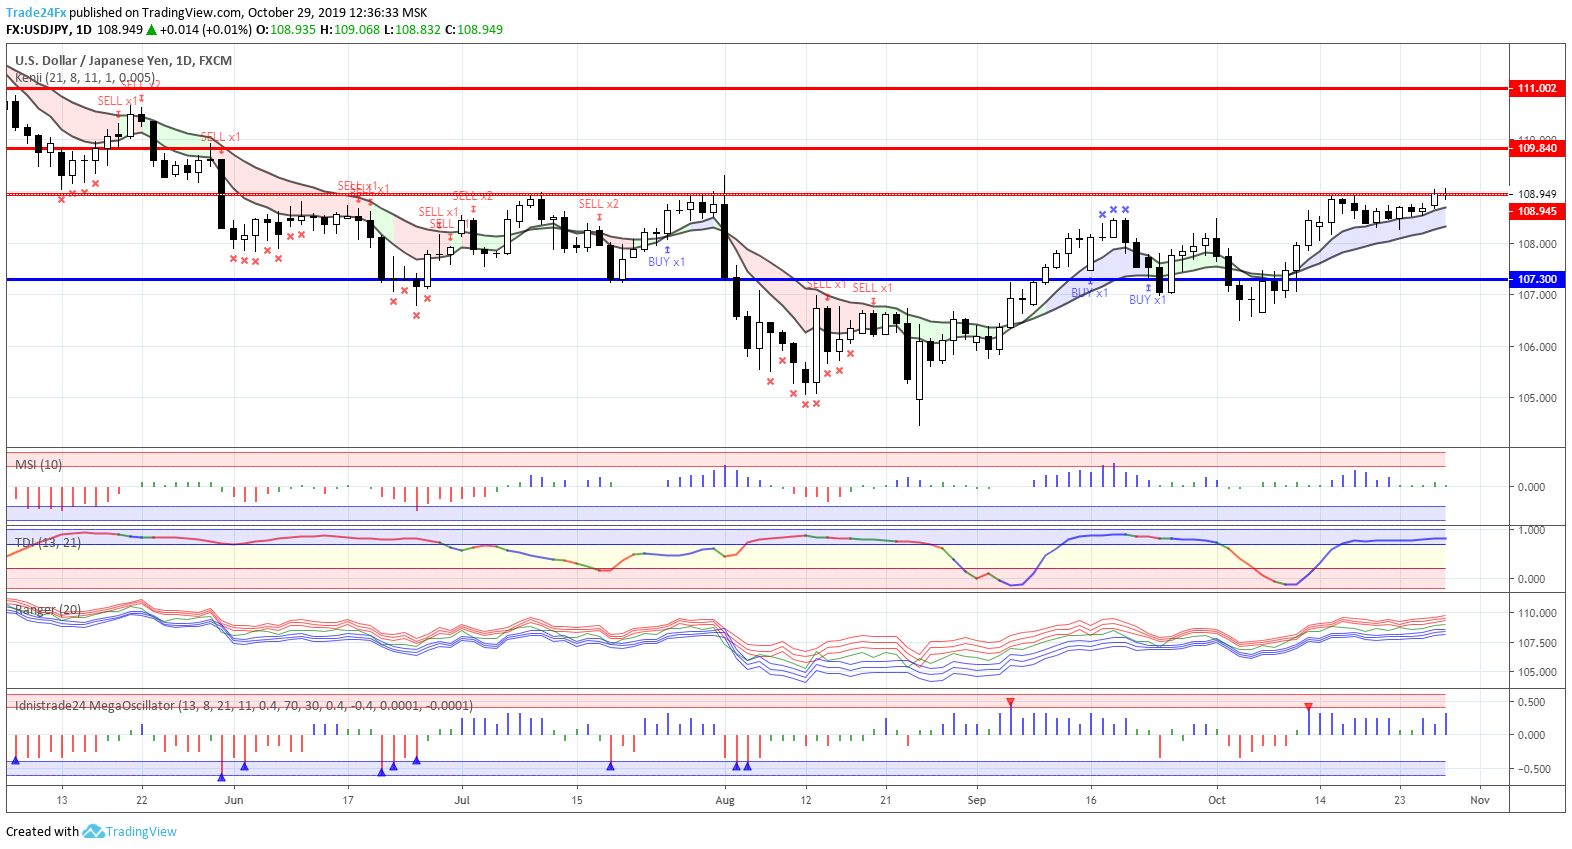Click the Nov date on time axis
The height and width of the screenshot is (849, 1572).
[1480, 800]
